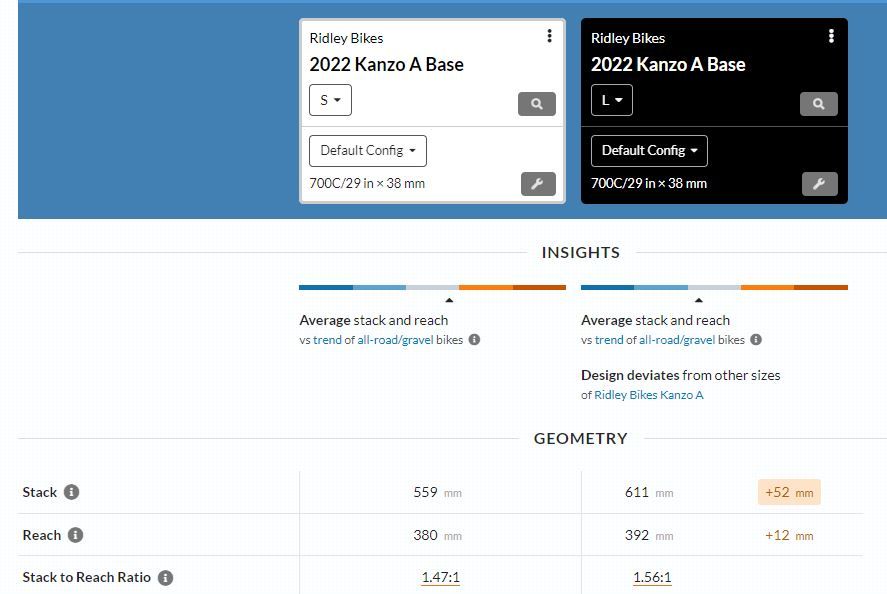Screen dimensions: 887x594
Task: Click size S stack and reach color bar
Action: click(x=432, y=288)
